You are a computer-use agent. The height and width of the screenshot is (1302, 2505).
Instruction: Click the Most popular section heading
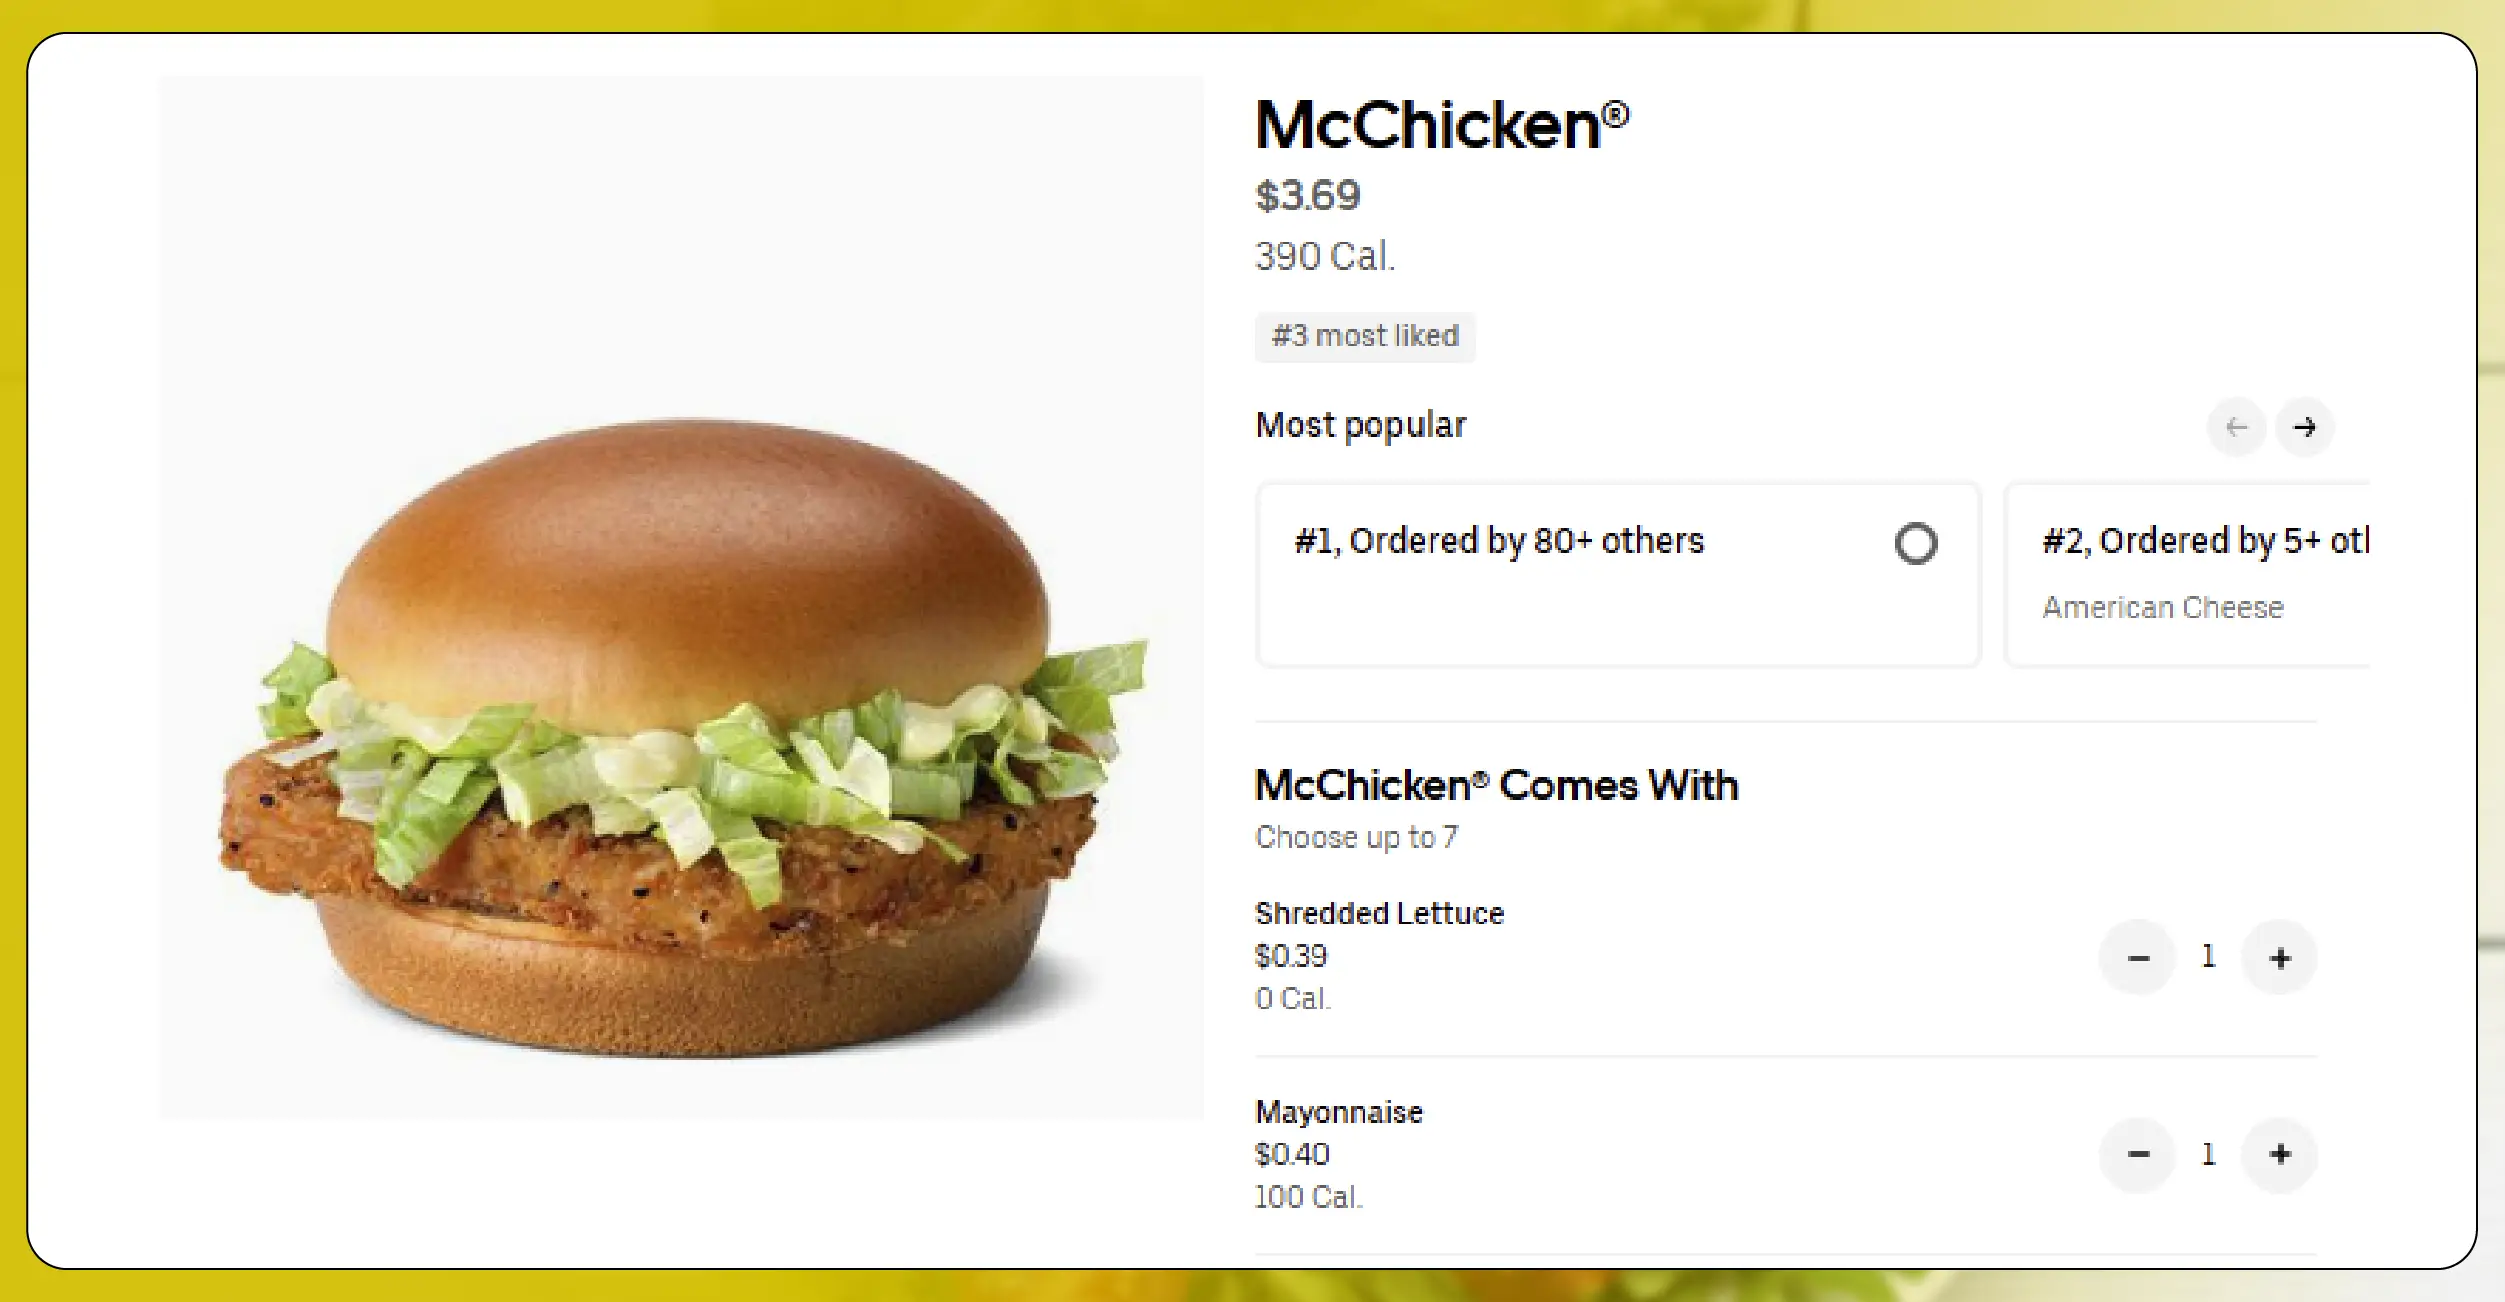coord(1361,426)
